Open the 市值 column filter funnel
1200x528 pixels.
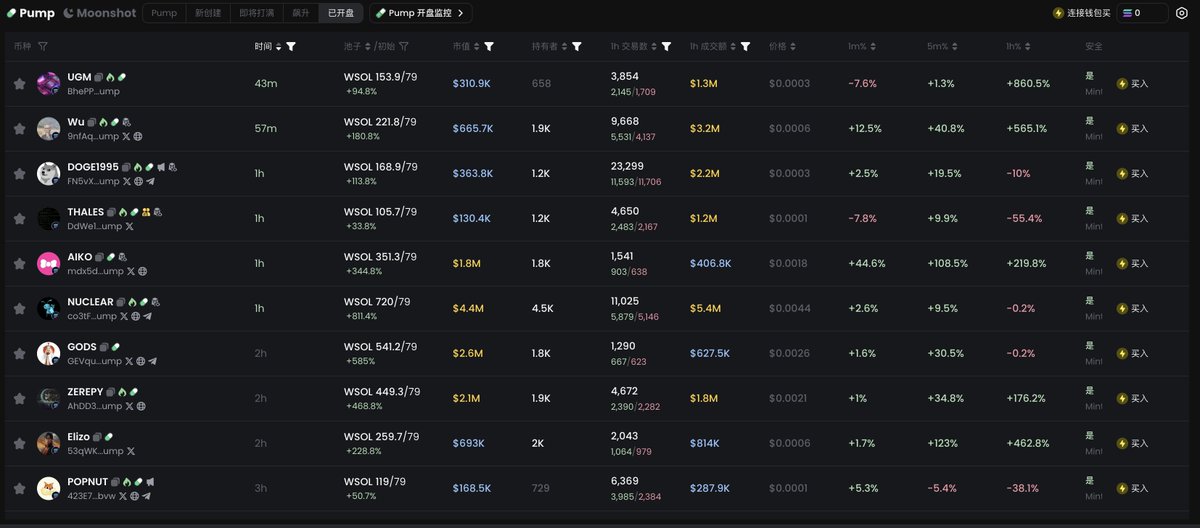489,46
